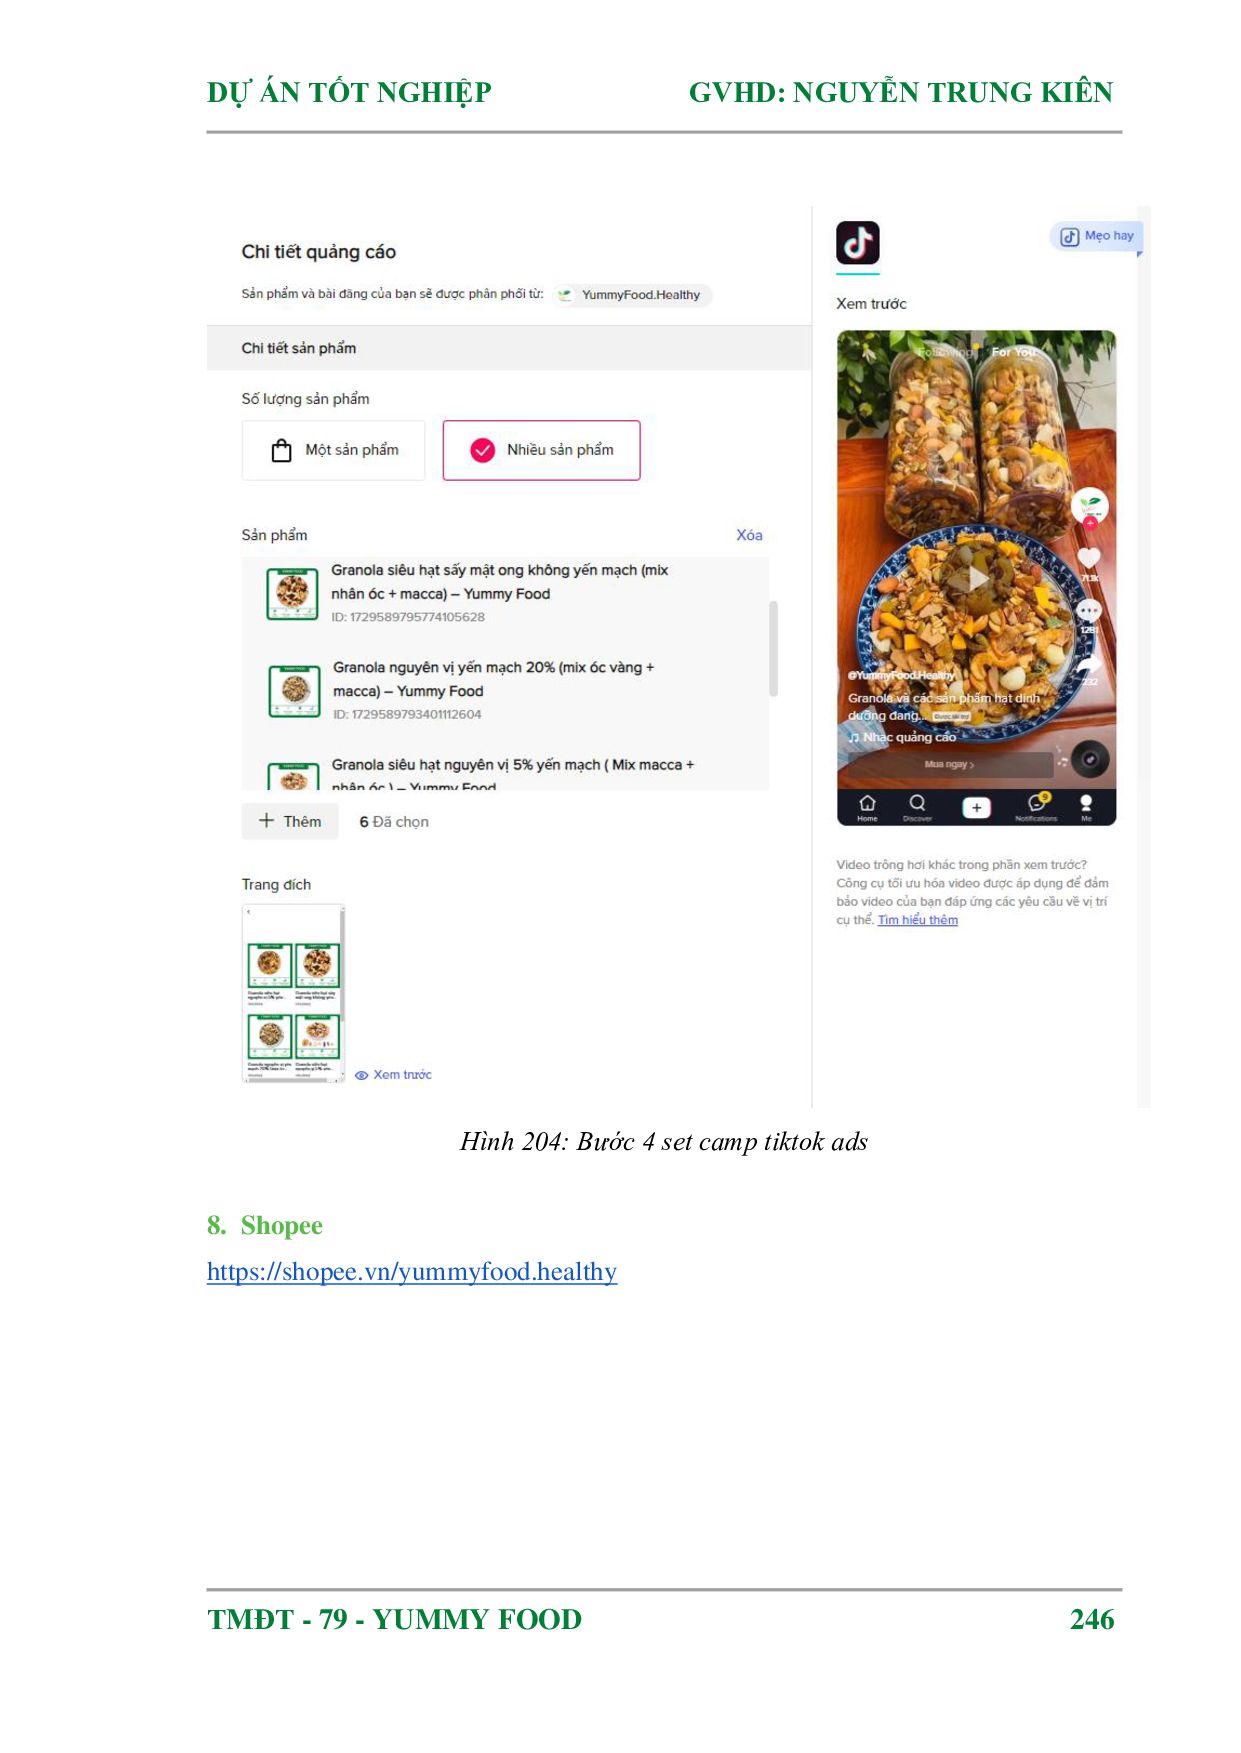Image resolution: width=1241 pixels, height=1753 pixels.
Task: Click Xem trước eye link under Trang đích
Action: coord(393,1075)
